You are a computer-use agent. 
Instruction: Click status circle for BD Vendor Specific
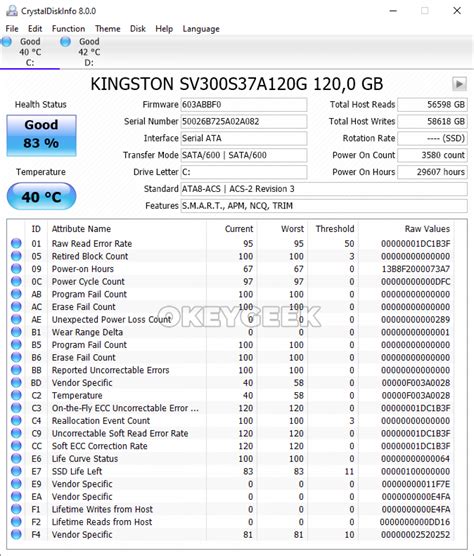point(16,383)
